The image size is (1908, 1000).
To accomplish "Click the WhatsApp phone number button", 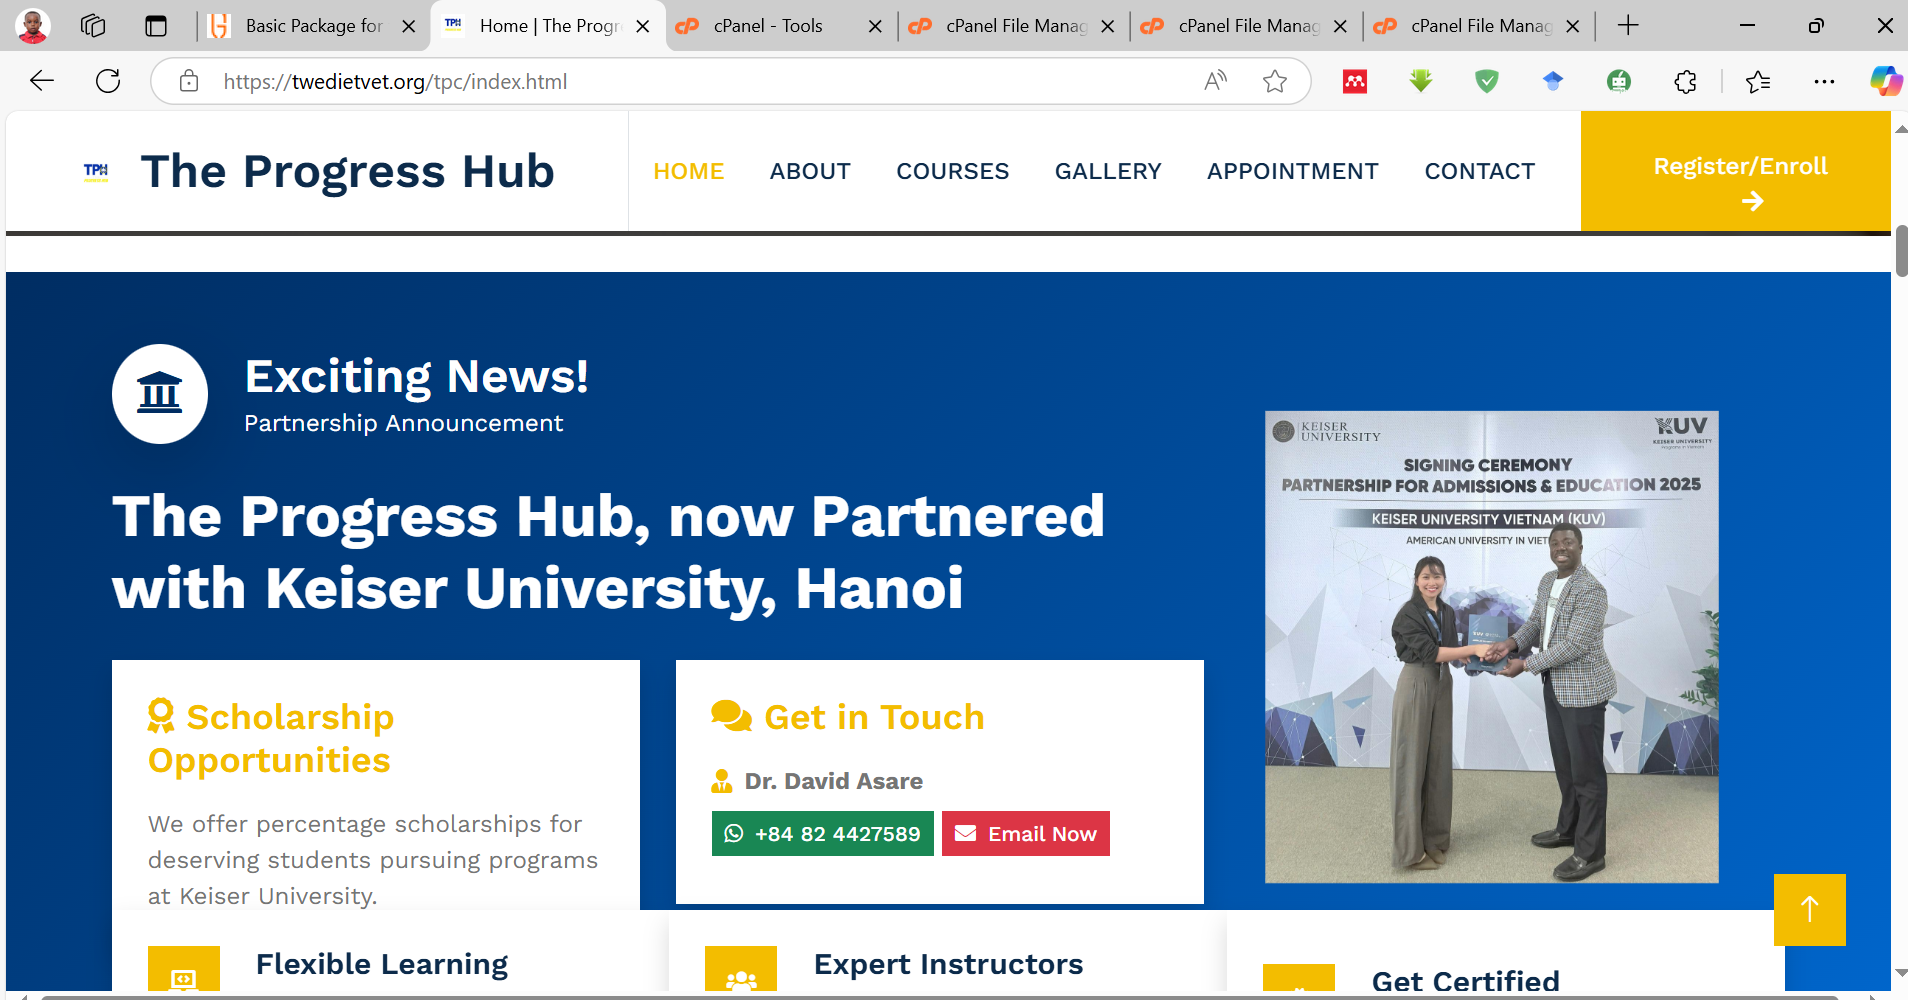I will coord(822,833).
